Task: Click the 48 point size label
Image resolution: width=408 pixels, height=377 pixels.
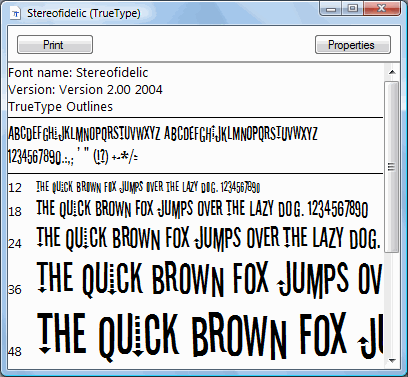Action: coord(15,352)
